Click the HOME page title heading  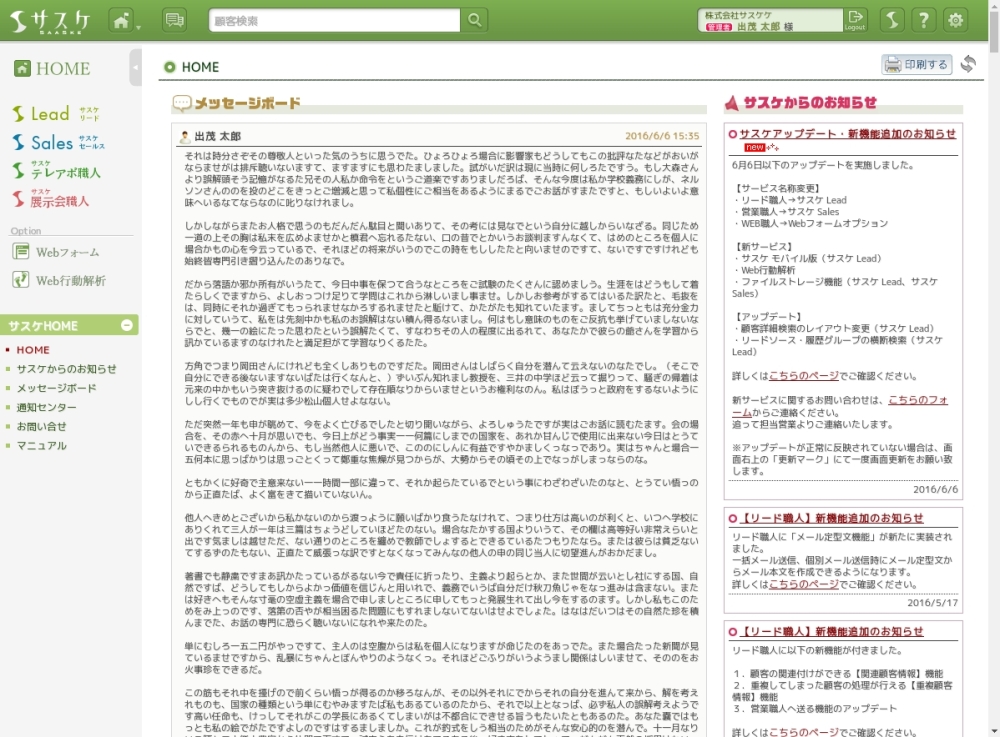click(200, 67)
